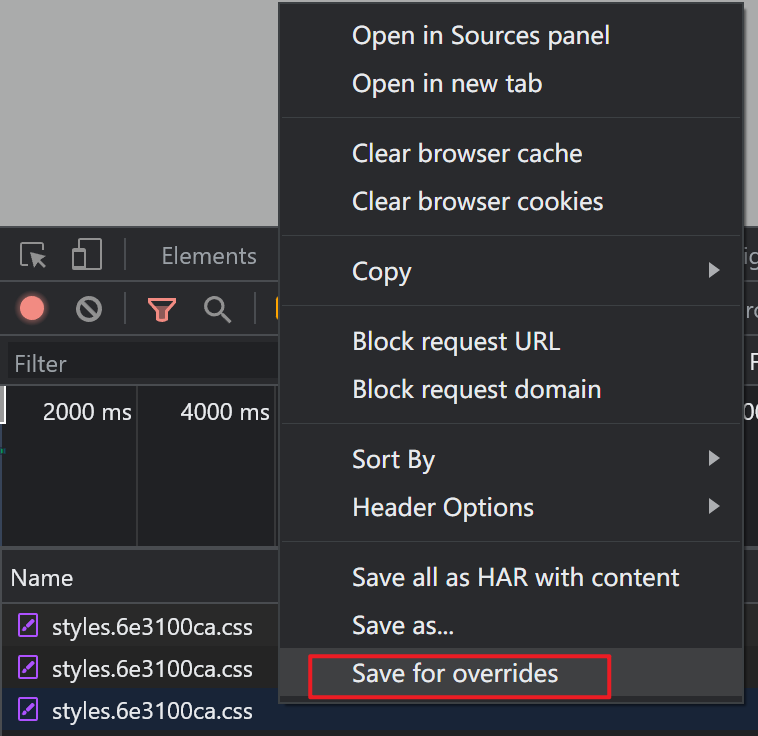
Task: Type in the Filter input field
Action: [140, 363]
